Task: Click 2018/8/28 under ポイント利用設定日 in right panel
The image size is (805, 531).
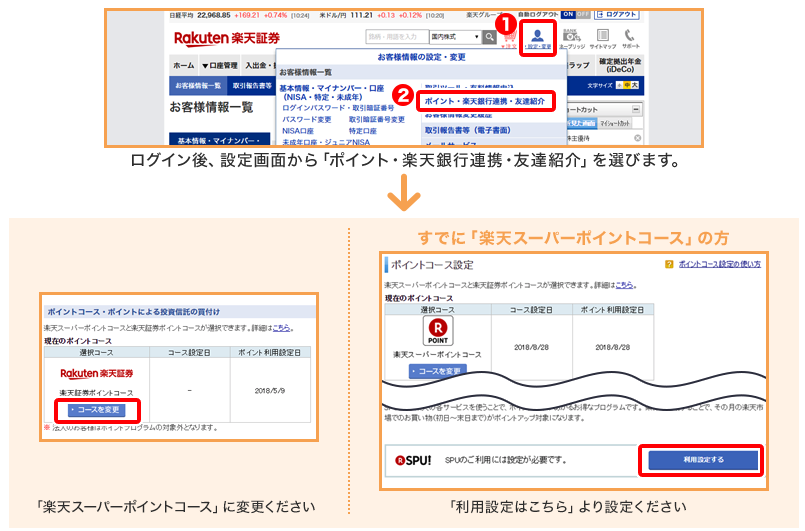Action: (612, 347)
